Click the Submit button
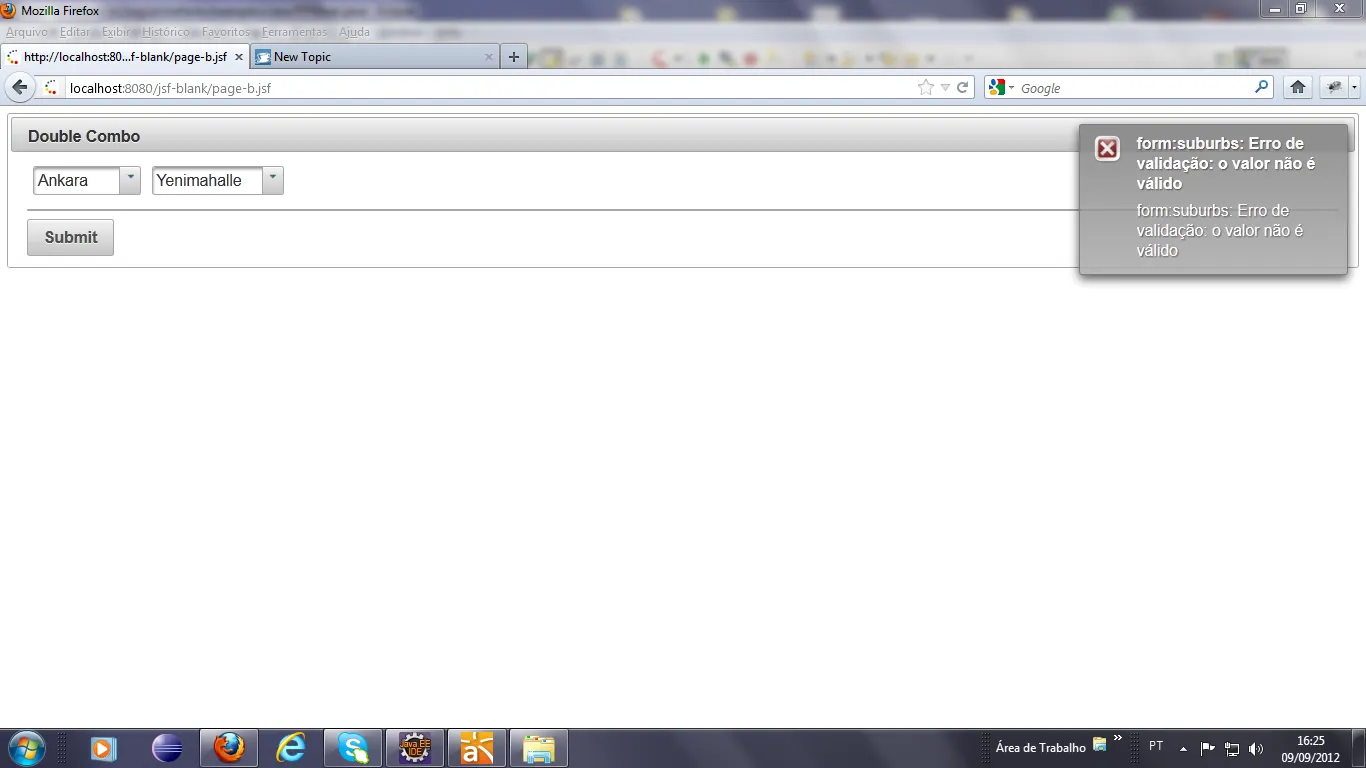 pyautogui.click(x=70, y=238)
